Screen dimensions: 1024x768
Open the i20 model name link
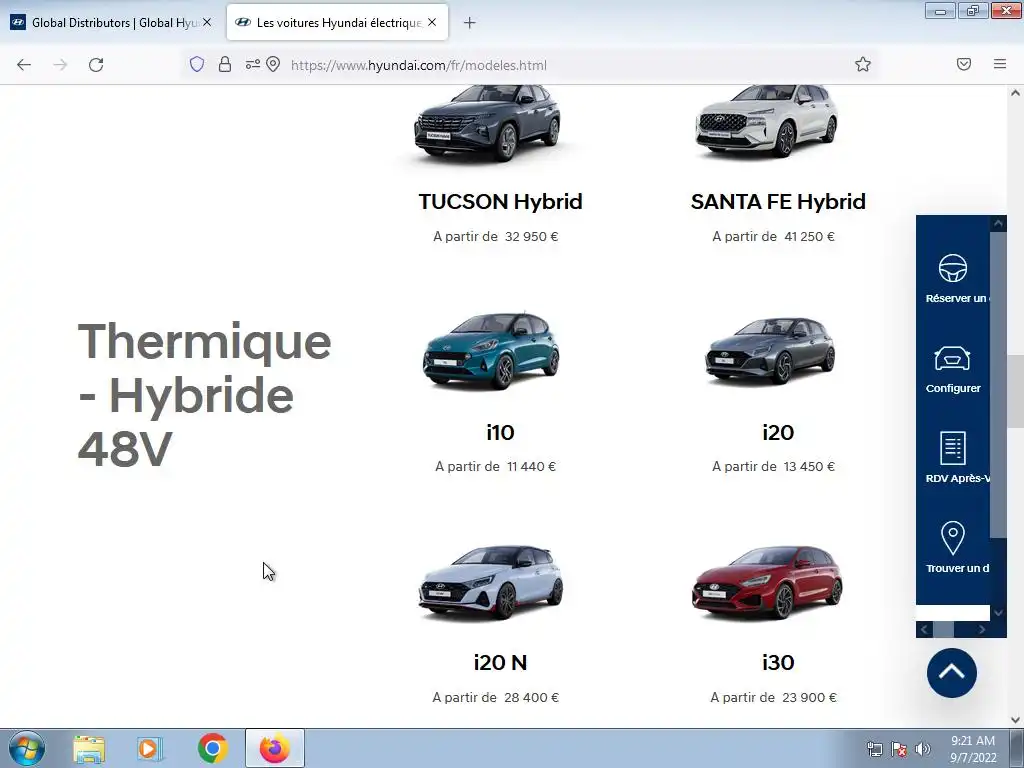778,432
